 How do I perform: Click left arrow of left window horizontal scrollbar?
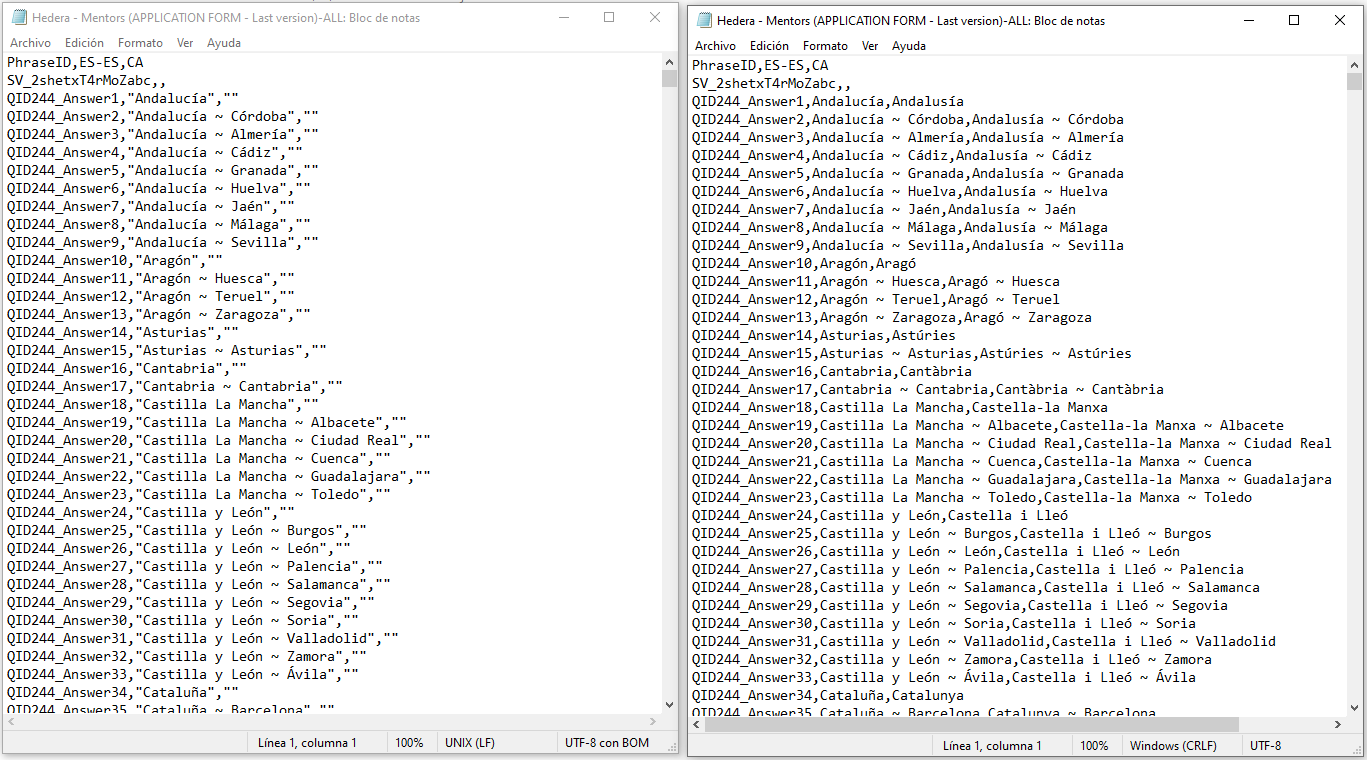pyautogui.click(x=10, y=722)
